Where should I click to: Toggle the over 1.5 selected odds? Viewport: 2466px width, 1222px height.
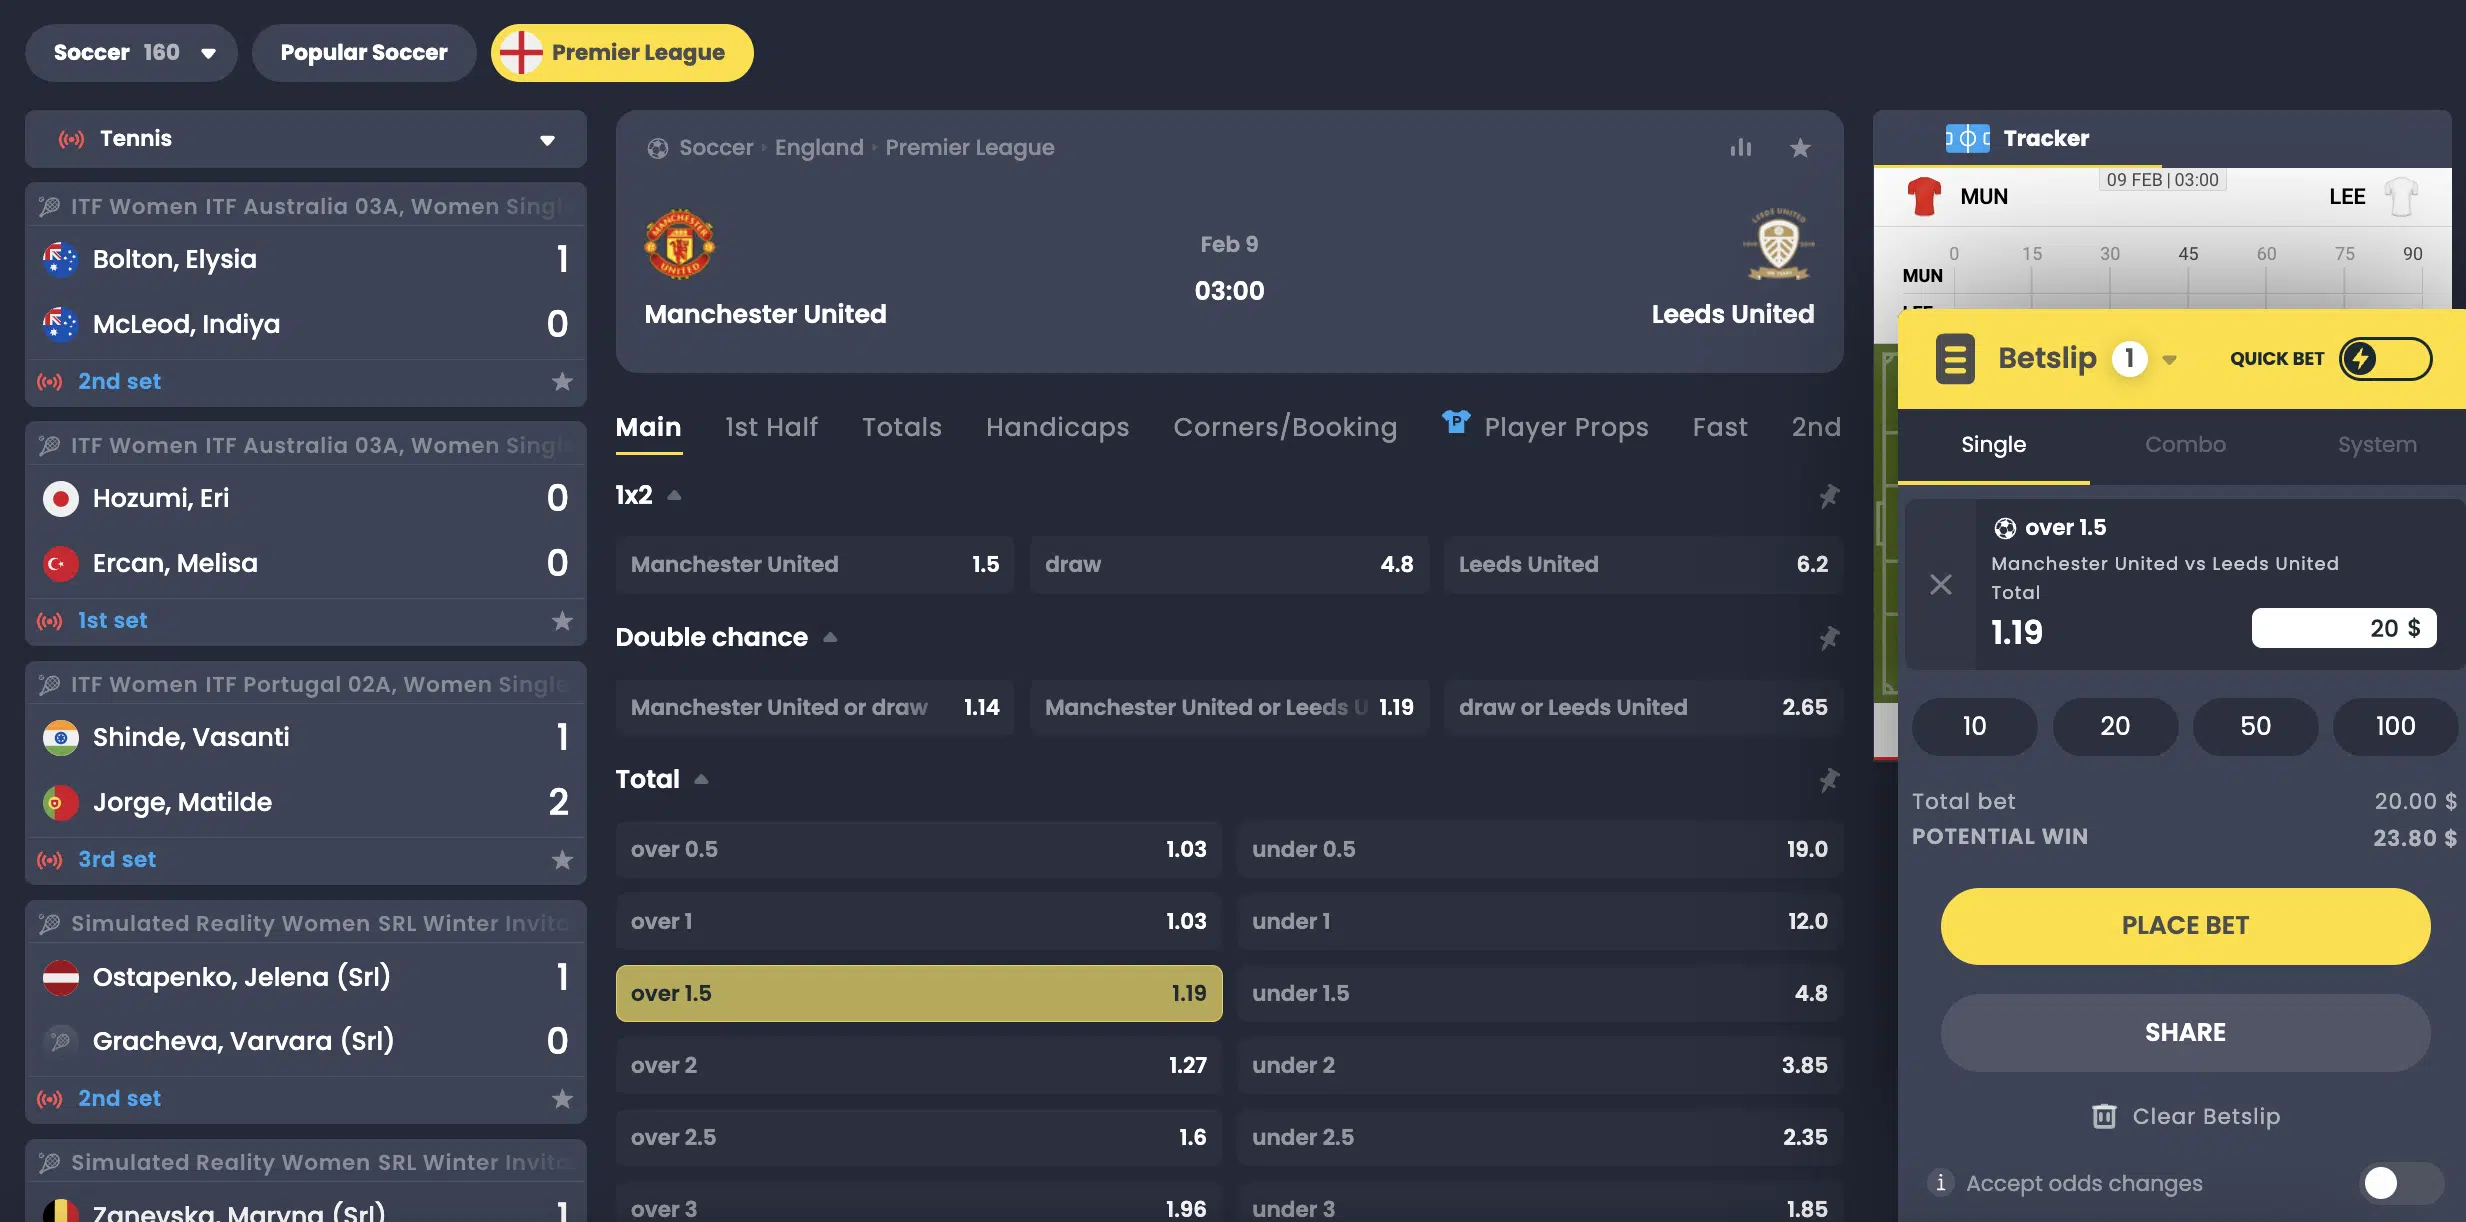click(x=919, y=993)
